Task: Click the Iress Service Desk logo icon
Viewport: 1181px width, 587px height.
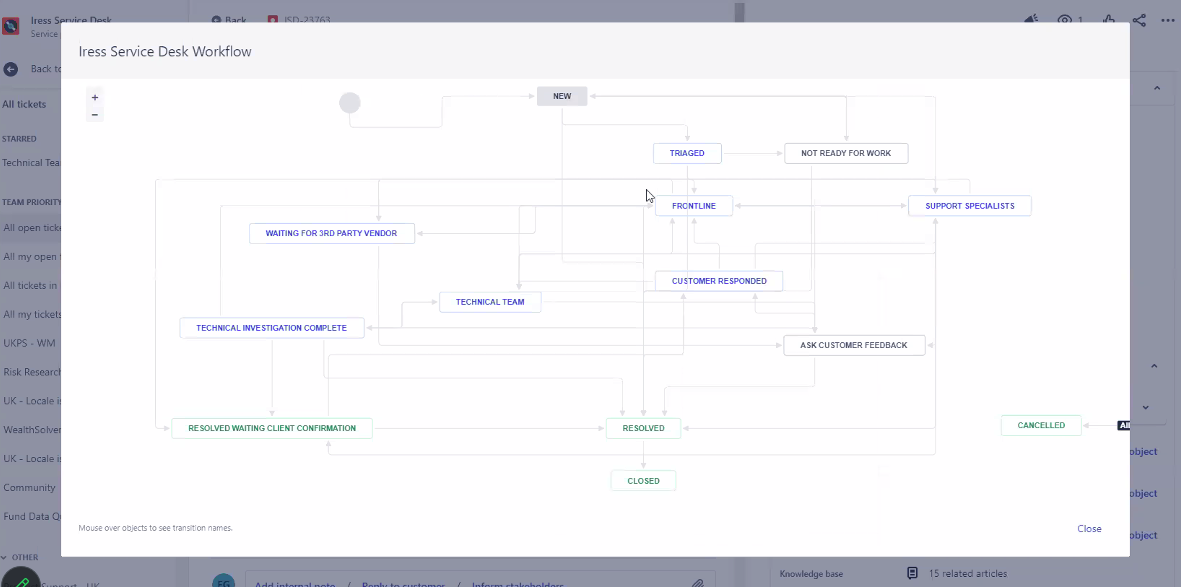Action: tap(11, 26)
